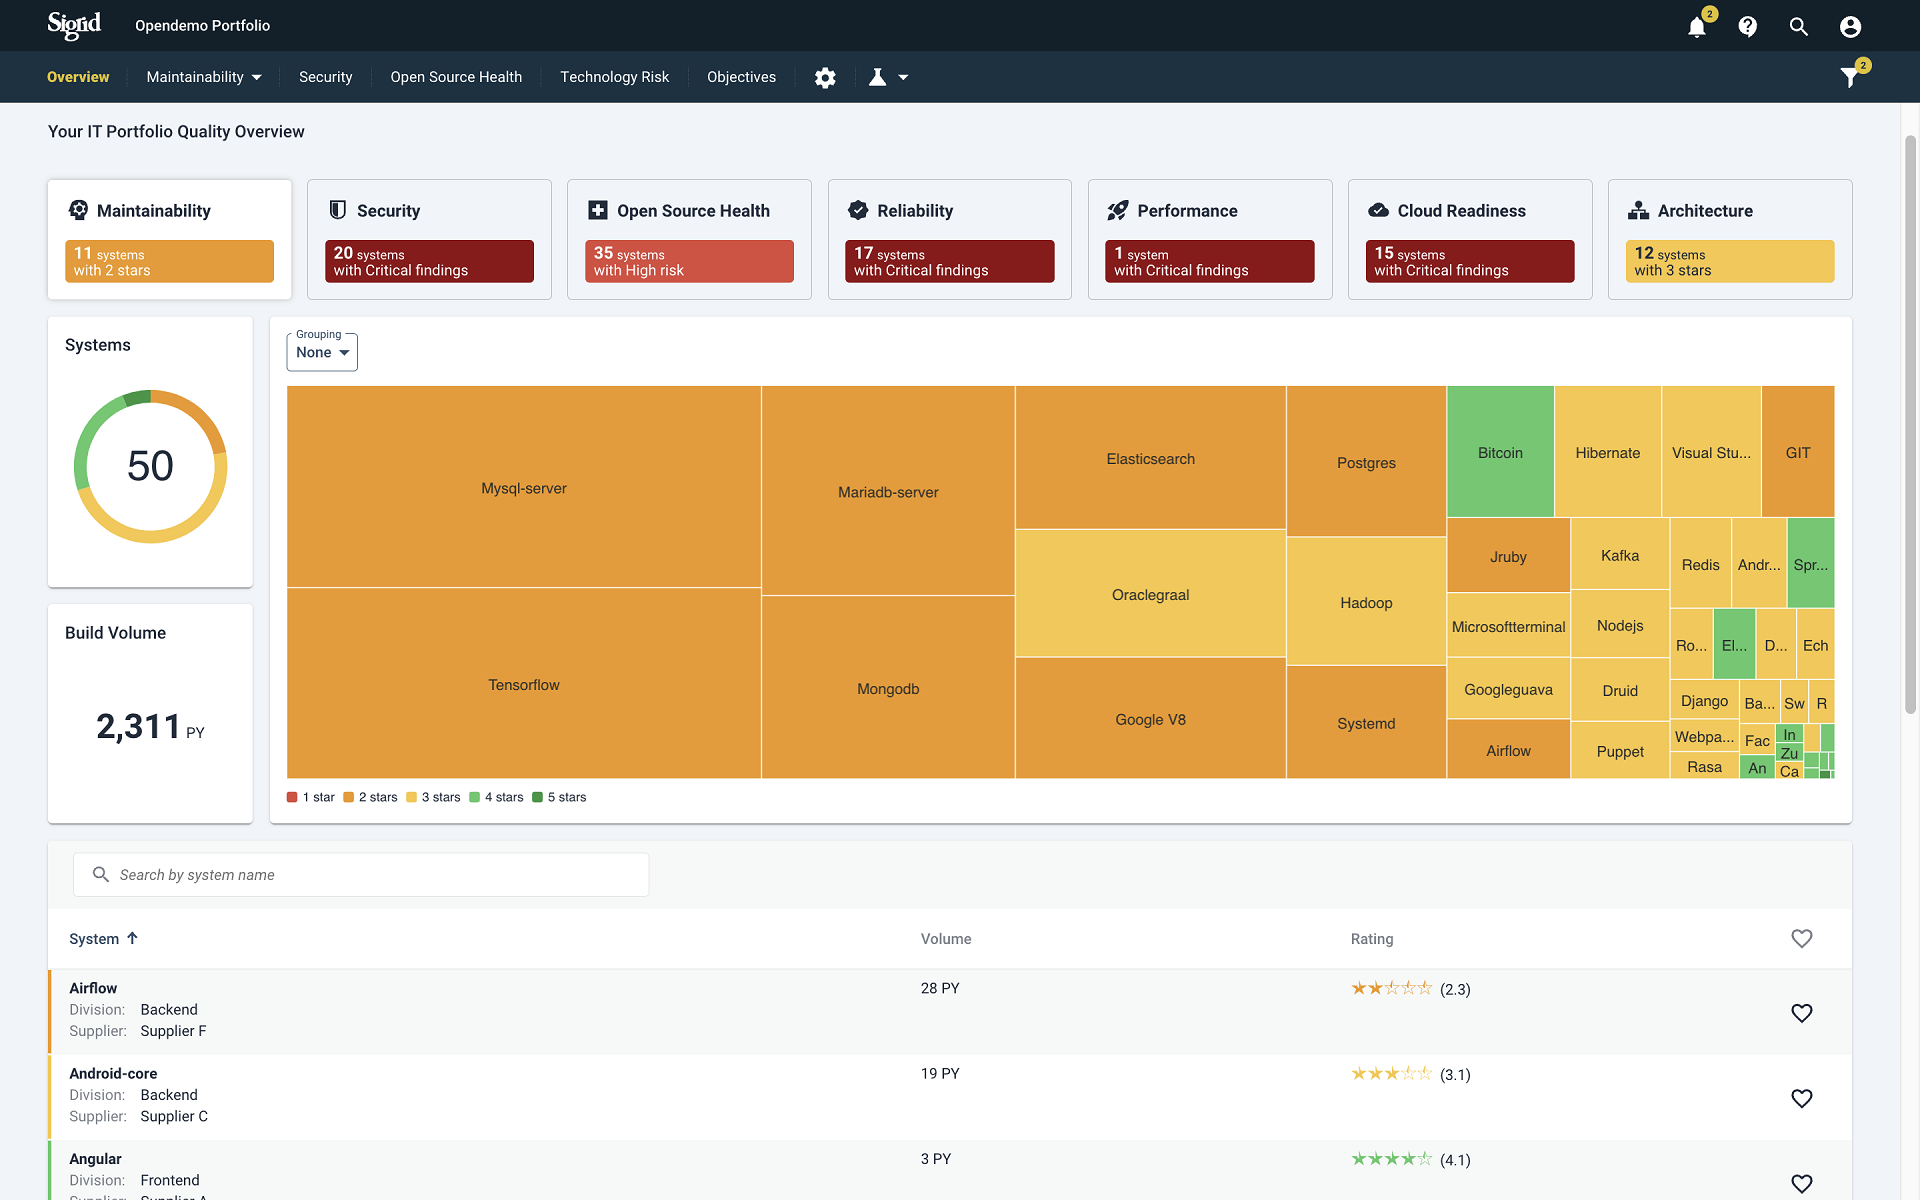Viewport: 1920px width, 1200px height.
Task: Open the user account icon
Action: click(1850, 27)
